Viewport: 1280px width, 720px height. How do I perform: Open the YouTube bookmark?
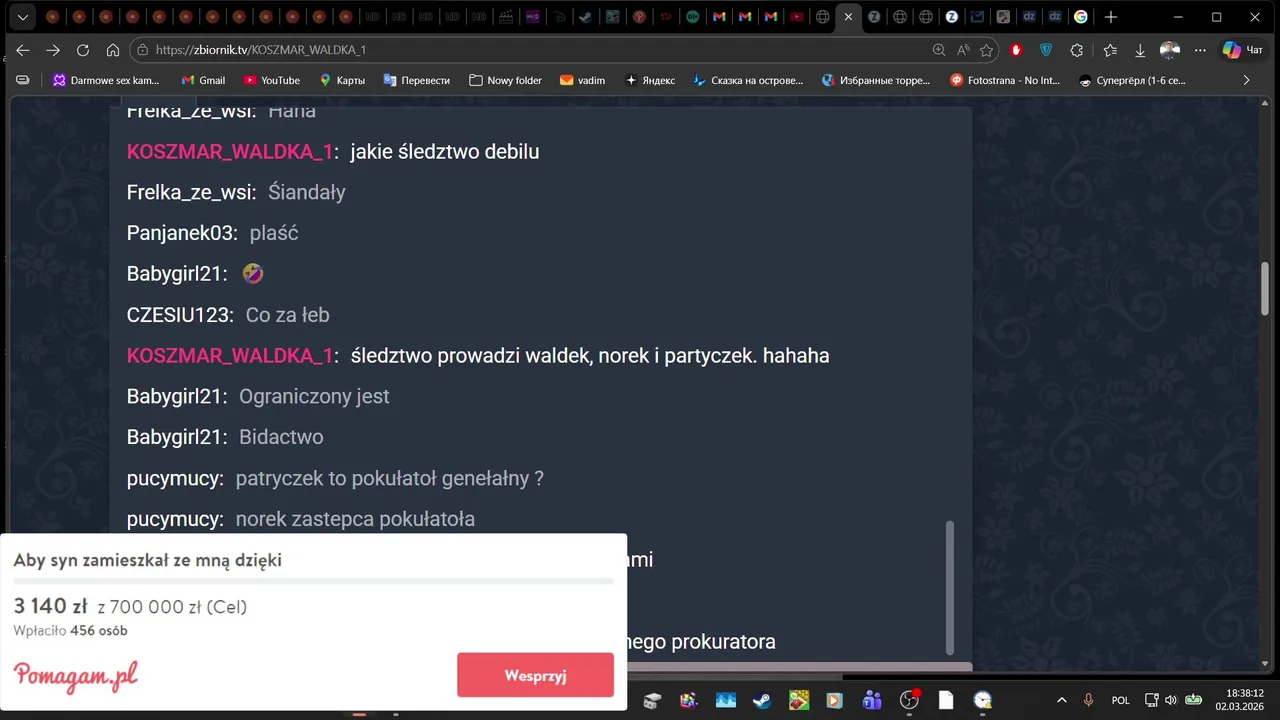pos(271,80)
